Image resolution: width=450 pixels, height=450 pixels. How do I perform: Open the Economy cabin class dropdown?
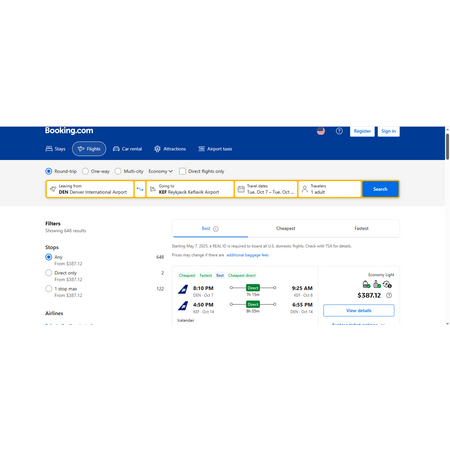(x=161, y=171)
